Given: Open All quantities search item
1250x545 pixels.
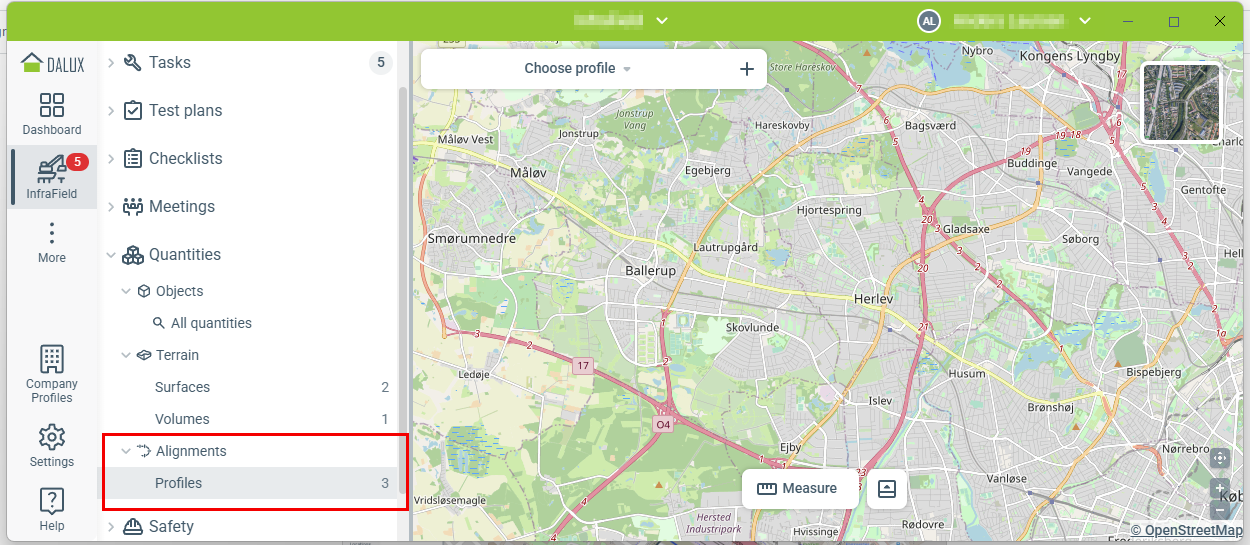Looking at the screenshot, I should click(x=211, y=323).
